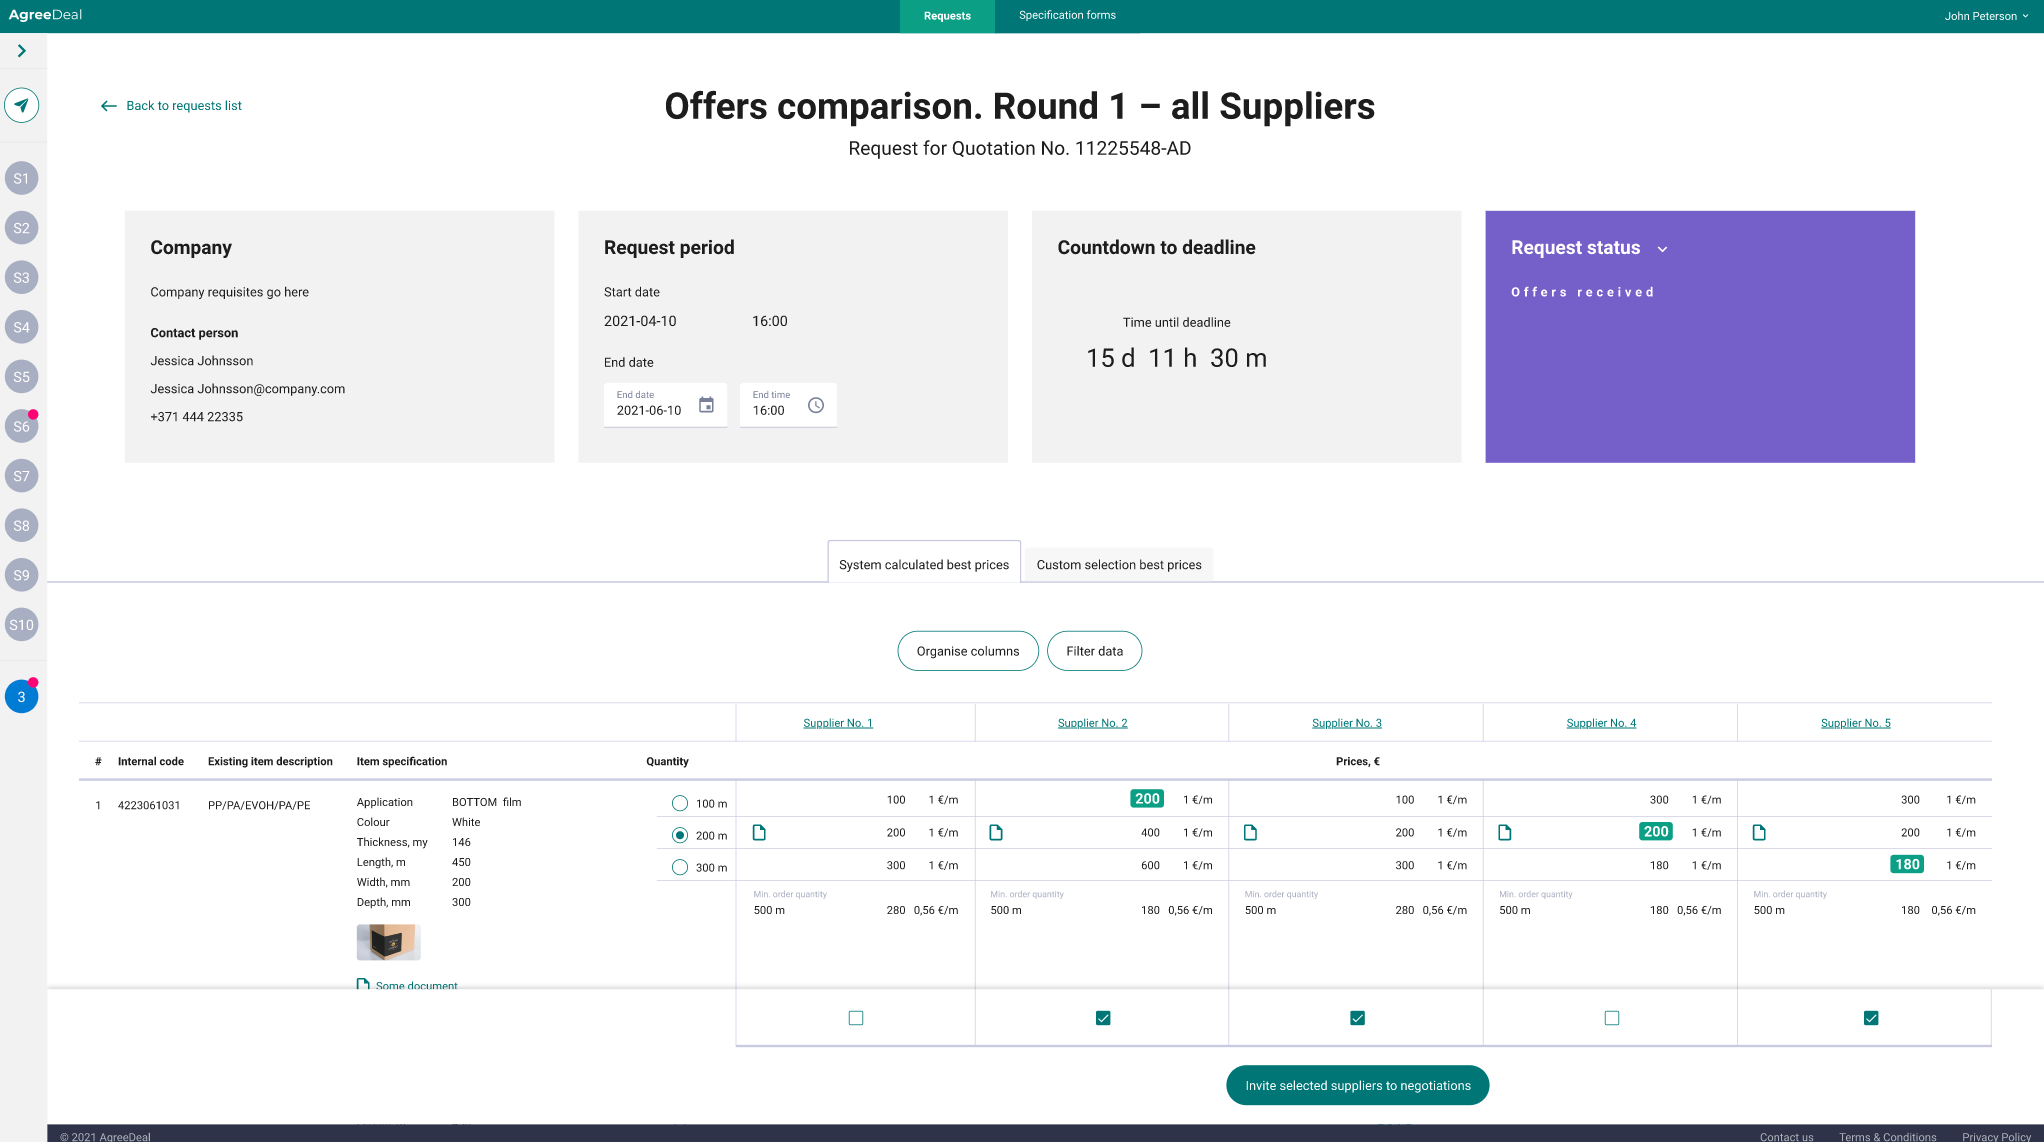Click the clock icon for End time

(816, 405)
